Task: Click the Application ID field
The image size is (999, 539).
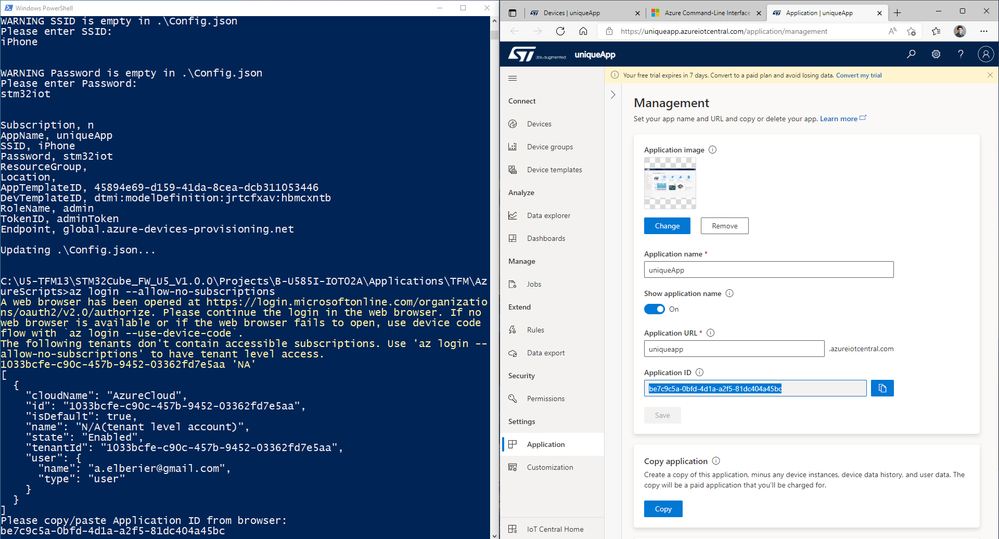Action: point(755,388)
